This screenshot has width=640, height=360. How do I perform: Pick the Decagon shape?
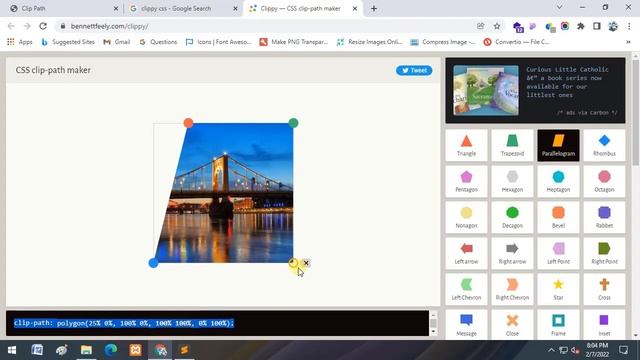click(512, 217)
